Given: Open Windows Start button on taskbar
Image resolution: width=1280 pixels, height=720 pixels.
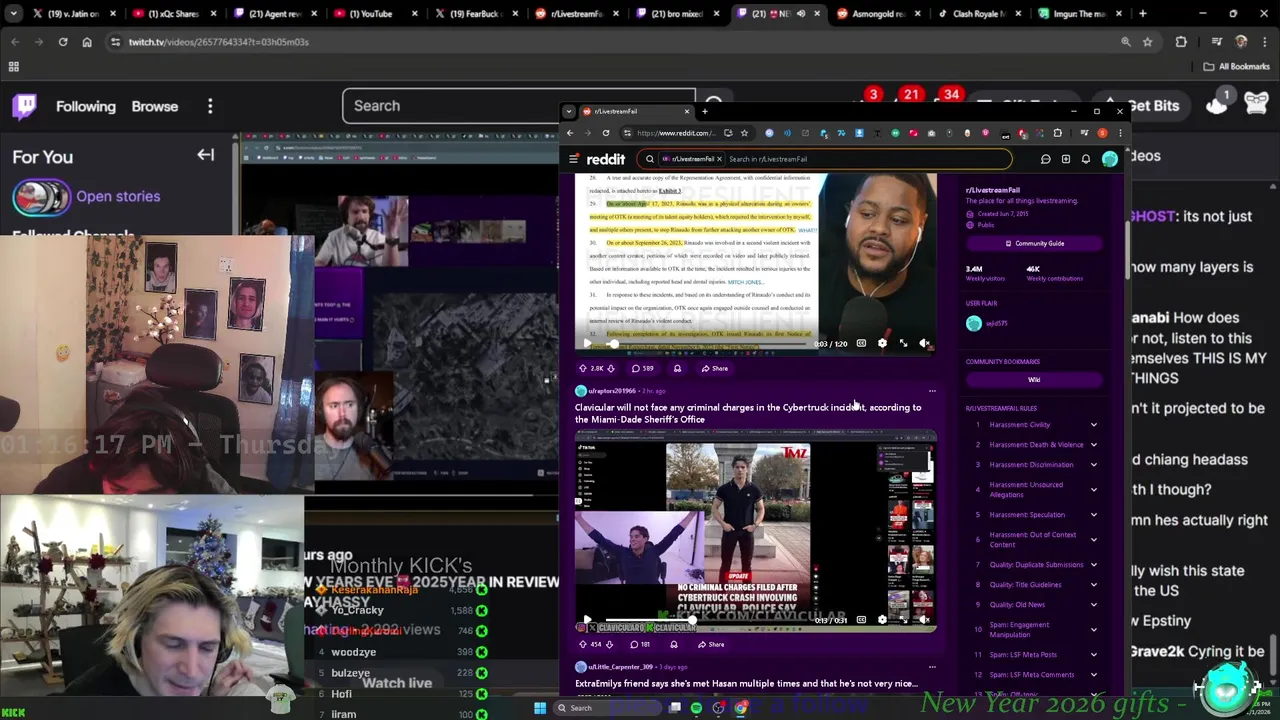Looking at the screenshot, I should 540,708.
